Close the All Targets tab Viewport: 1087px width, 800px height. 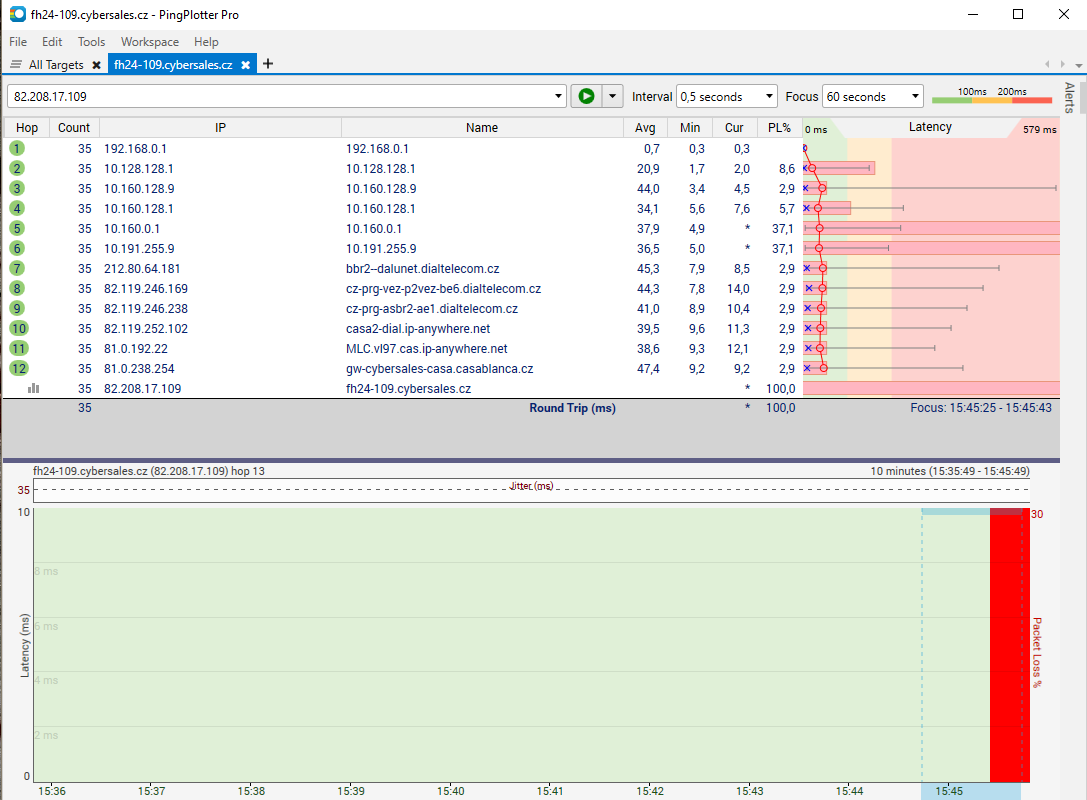tap(96, 65)
